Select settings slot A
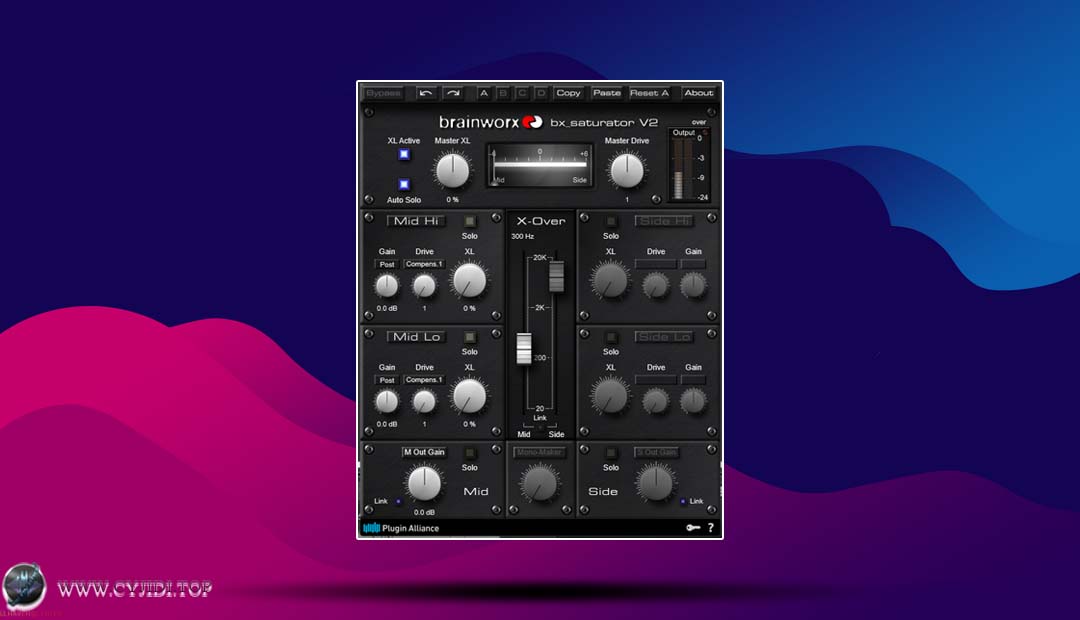This screenshot has width=1080, height=620. pos(484,93)
